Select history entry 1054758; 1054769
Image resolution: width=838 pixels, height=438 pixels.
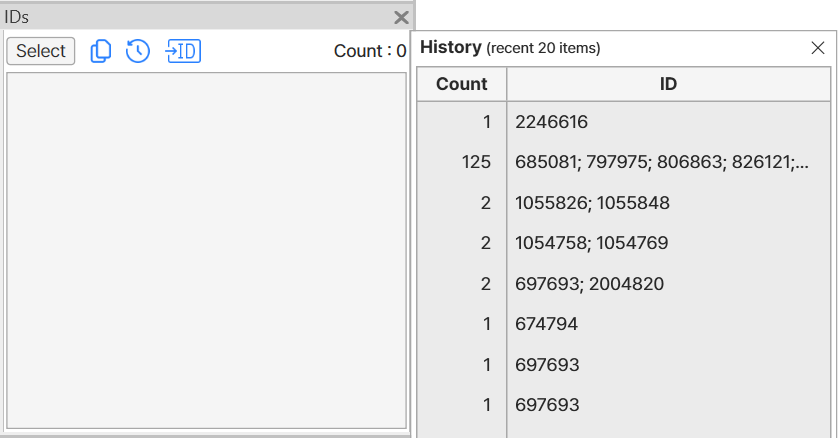click(592, 243)
